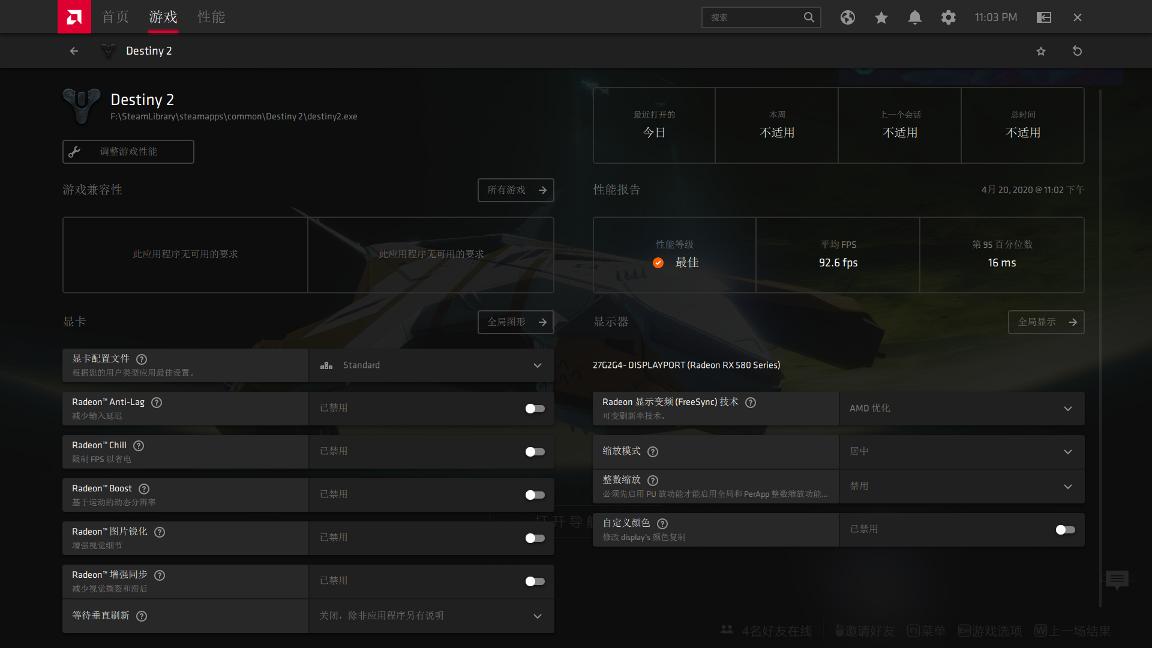Open the chat bubble icon near bottom right
This screenshot has width=1152, height=648.
click(x=1116, y=580)
